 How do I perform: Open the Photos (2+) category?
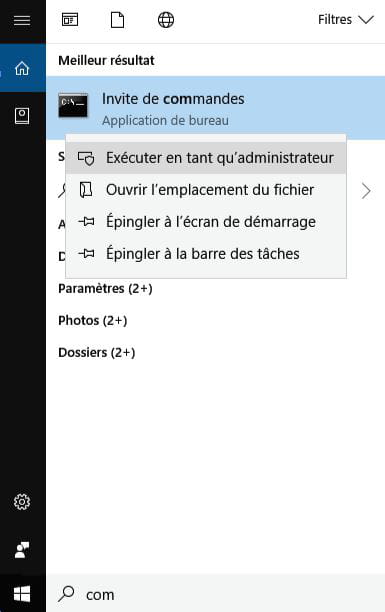point(93,321)
